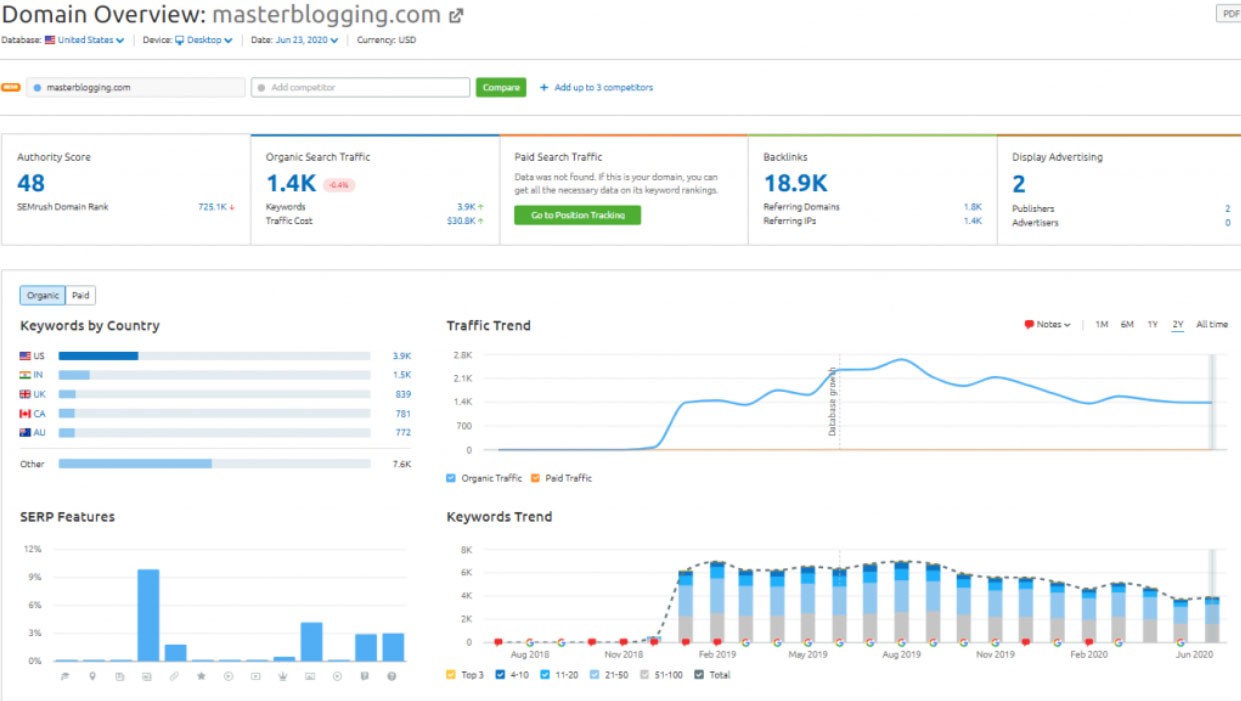The width and height of the screenshot is (1241, 701).
Task: Open masterblogging.com via external link icon
Action: pos(457,16)
